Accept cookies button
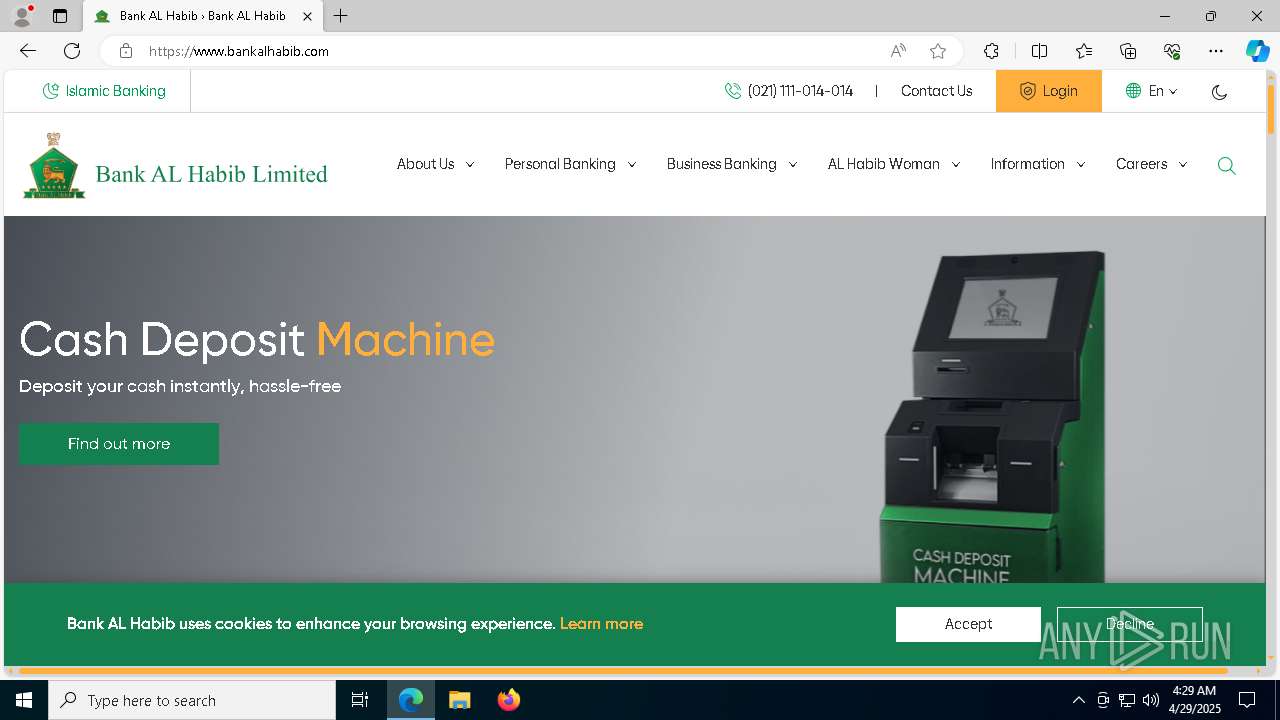Screen dimensions: 1280x720 [968, 624]
